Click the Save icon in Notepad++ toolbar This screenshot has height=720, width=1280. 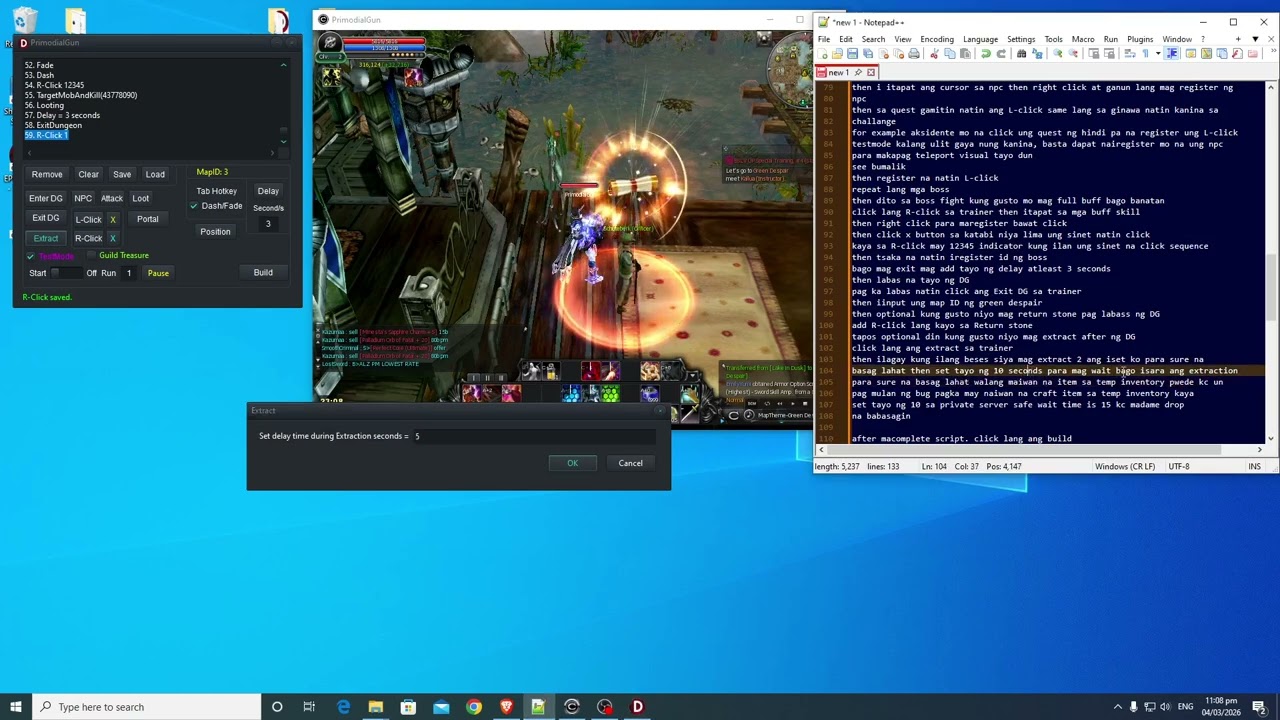[852, 53]
